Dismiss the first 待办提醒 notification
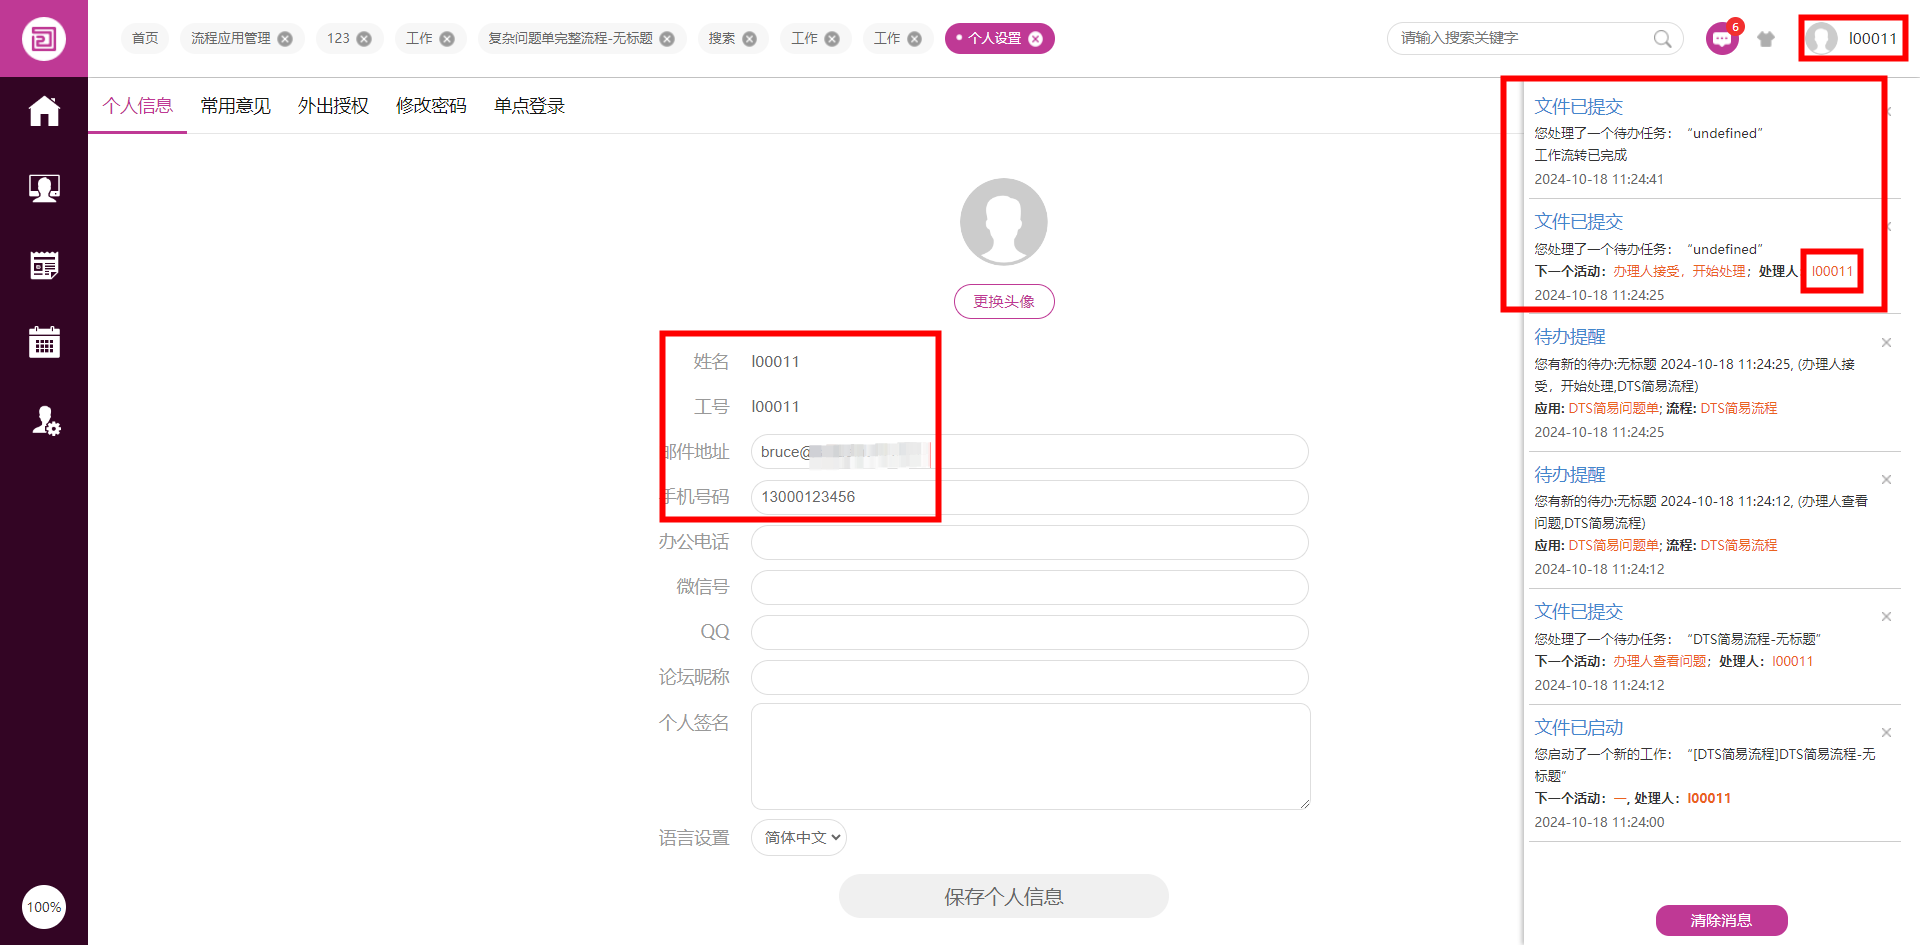The image size is (1920, 945). (1886, 343)
